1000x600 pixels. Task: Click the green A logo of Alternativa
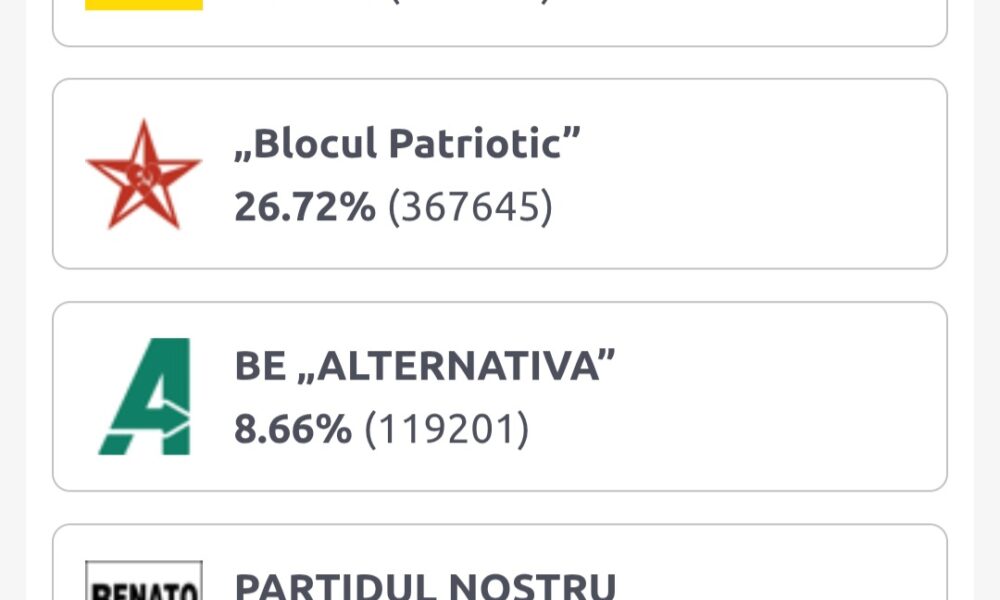click(145, 396)
